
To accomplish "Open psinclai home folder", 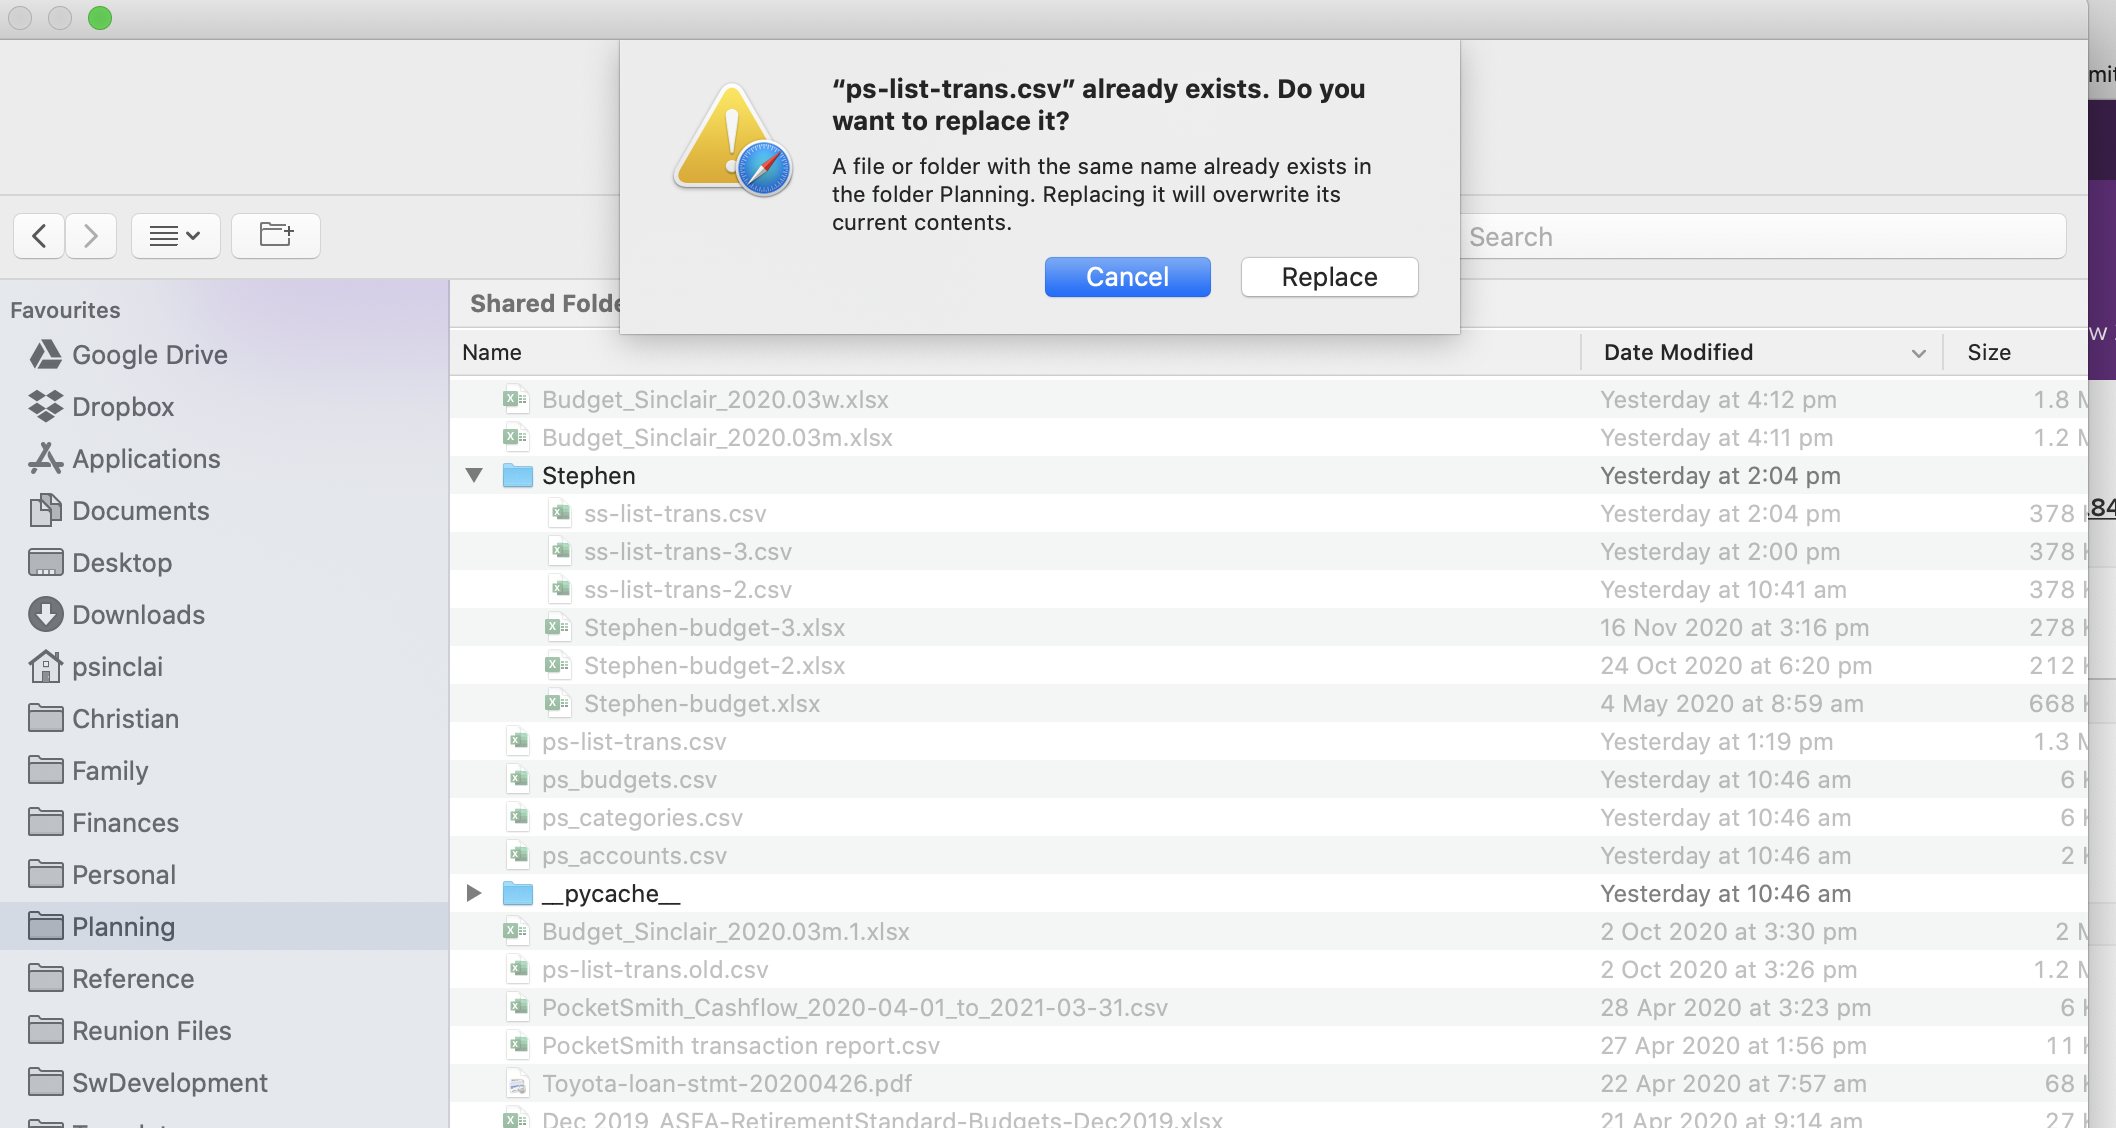I will [117, 667].
